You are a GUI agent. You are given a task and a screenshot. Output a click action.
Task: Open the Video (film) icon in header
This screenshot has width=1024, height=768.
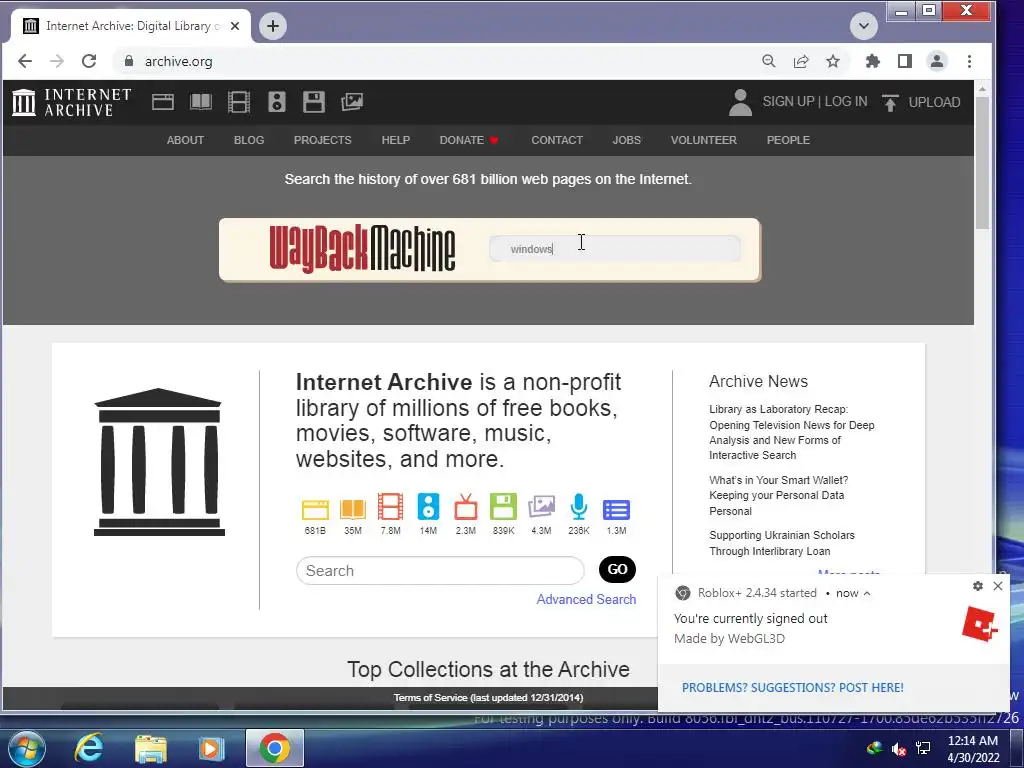coord(238,102)
